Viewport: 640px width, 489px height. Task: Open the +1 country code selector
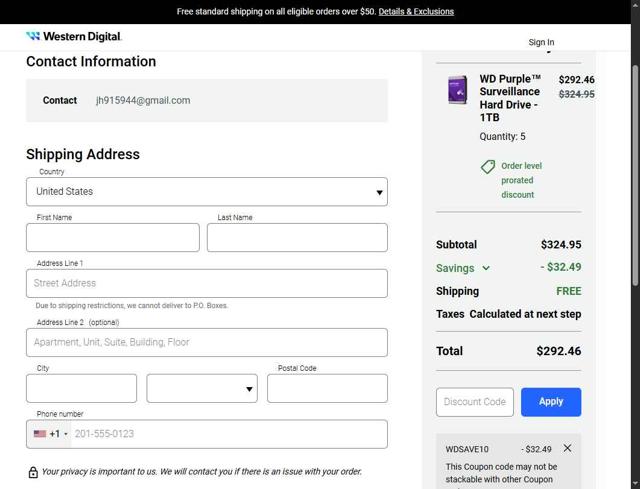coord(50,434)
